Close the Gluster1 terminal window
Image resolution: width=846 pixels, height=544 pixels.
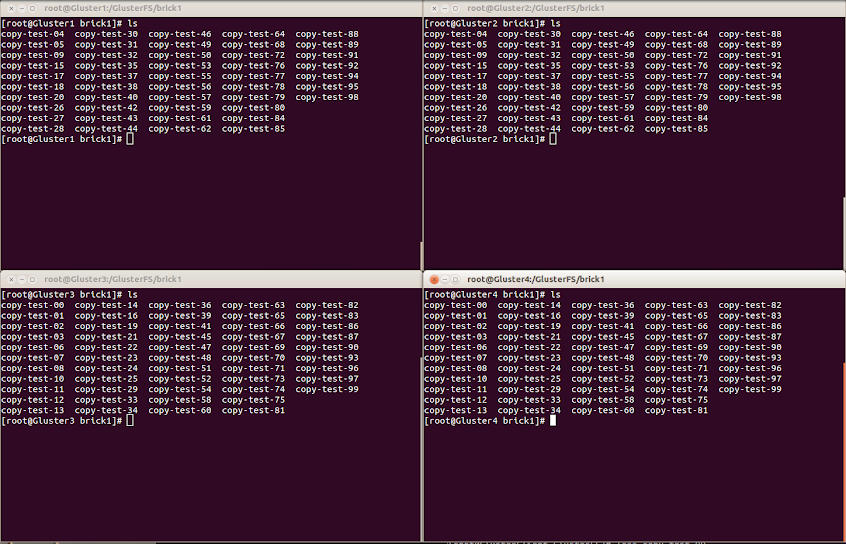pos(11,9)
